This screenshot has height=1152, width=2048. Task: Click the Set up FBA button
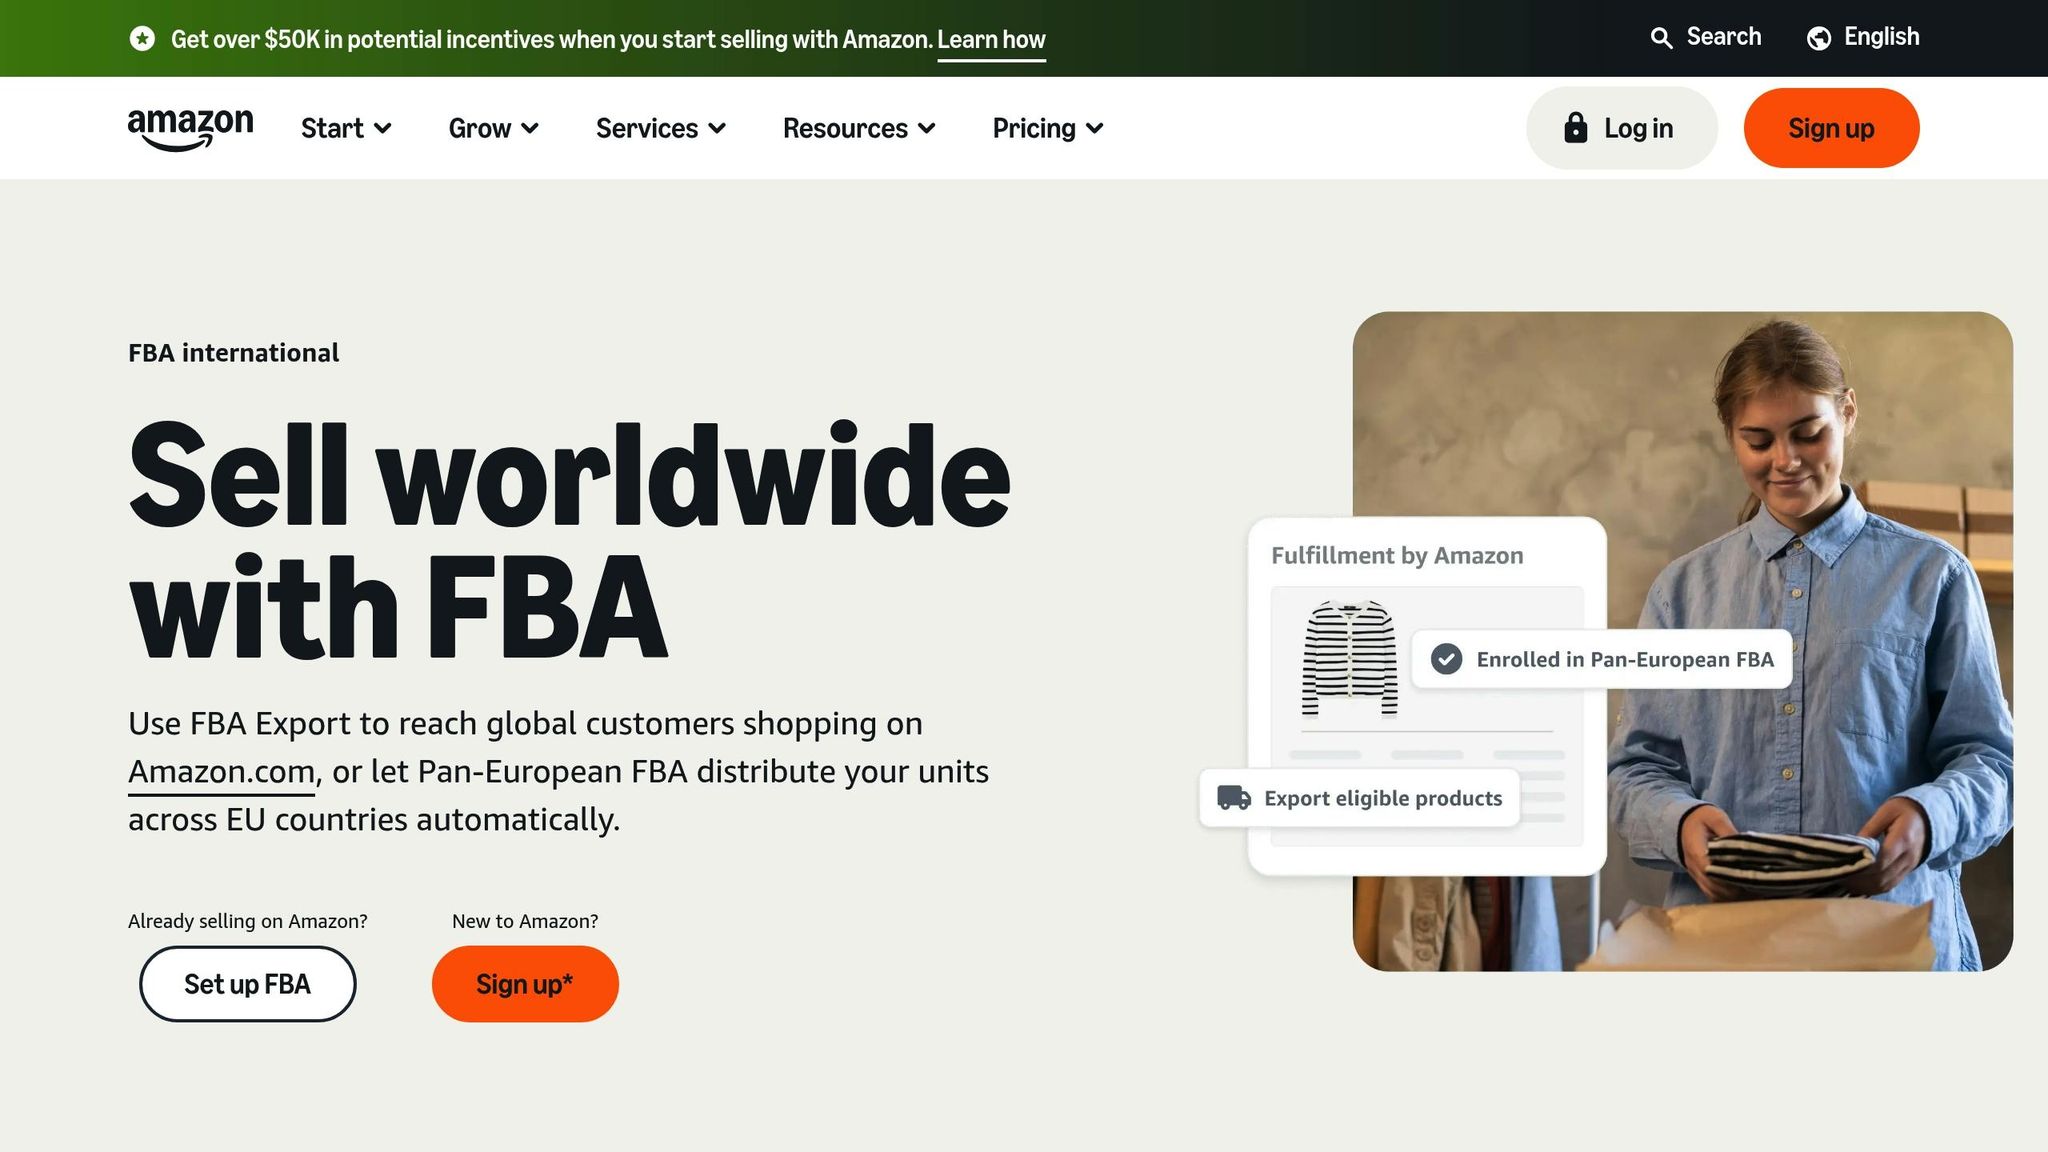(x=247, y=984)
